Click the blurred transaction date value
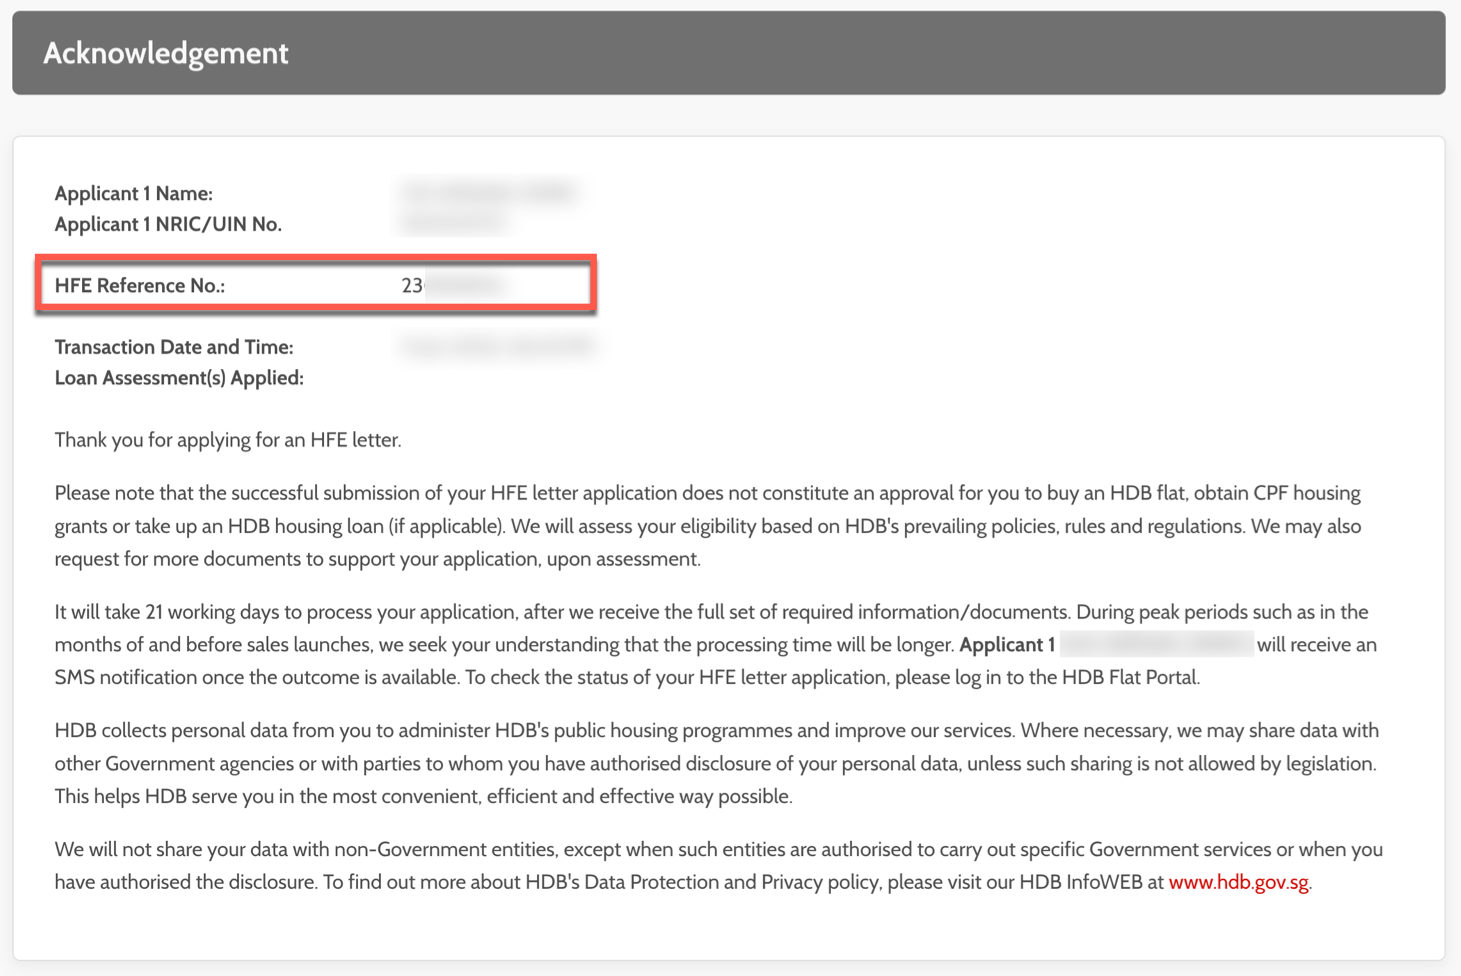This screenshot has height=976, width=1461. pos(497,345)
